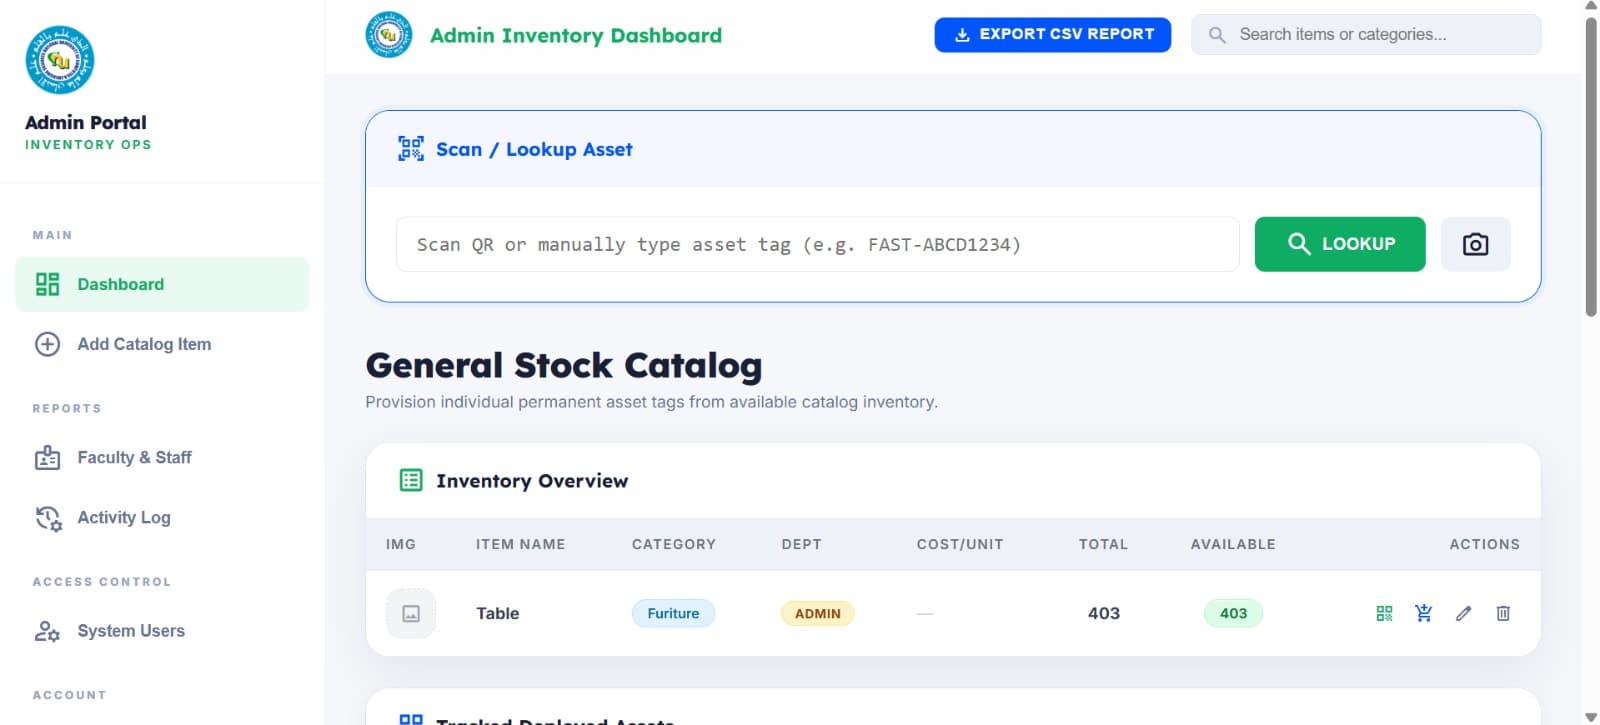1600x725 pixels.
Task: Open Dashboard in the sidebar
Action: coord(162,284)
